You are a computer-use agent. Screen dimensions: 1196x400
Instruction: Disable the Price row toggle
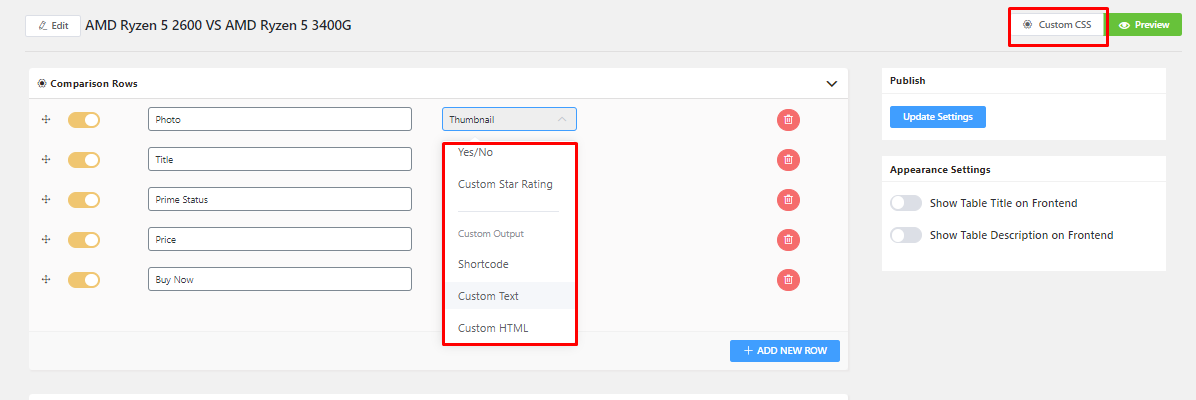[x=84, y=240]
